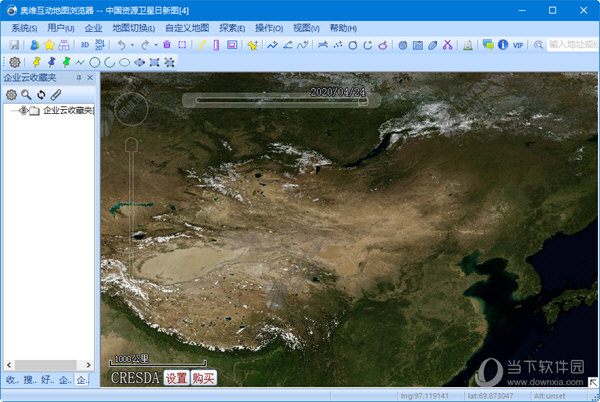Open the user account icon
The width and height of the screenshot is (600, 402).
[x=34, y=45]
